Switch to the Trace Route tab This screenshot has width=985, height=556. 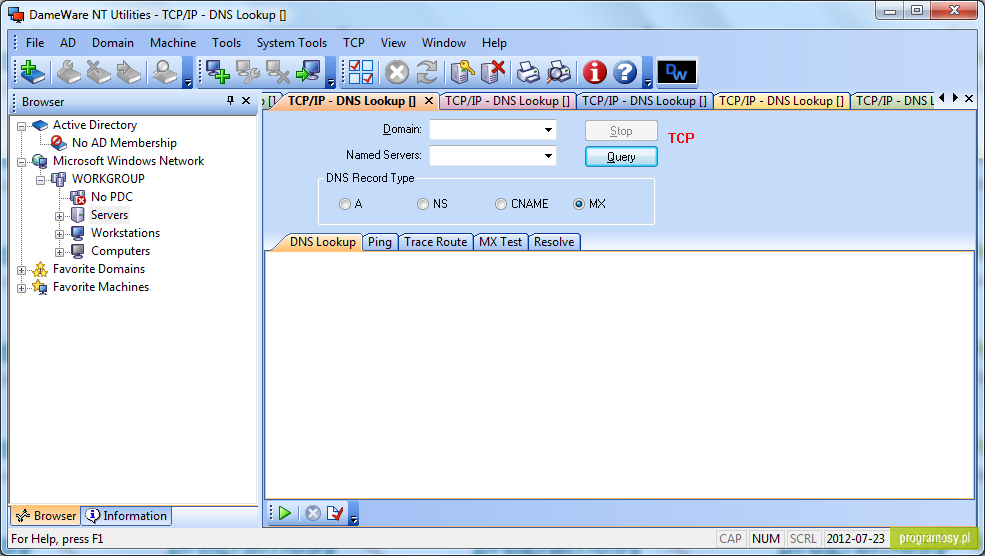[435, 242]
